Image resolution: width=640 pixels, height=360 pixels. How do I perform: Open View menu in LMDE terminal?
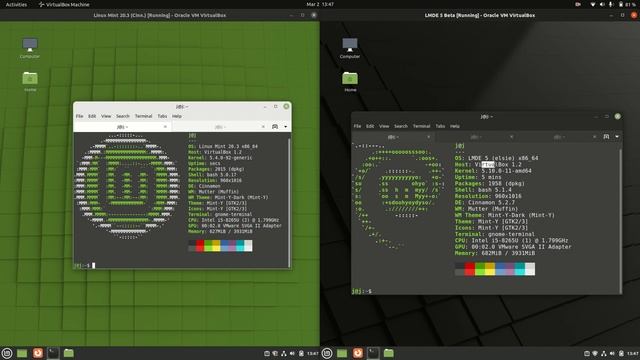[x=384, y=126]
